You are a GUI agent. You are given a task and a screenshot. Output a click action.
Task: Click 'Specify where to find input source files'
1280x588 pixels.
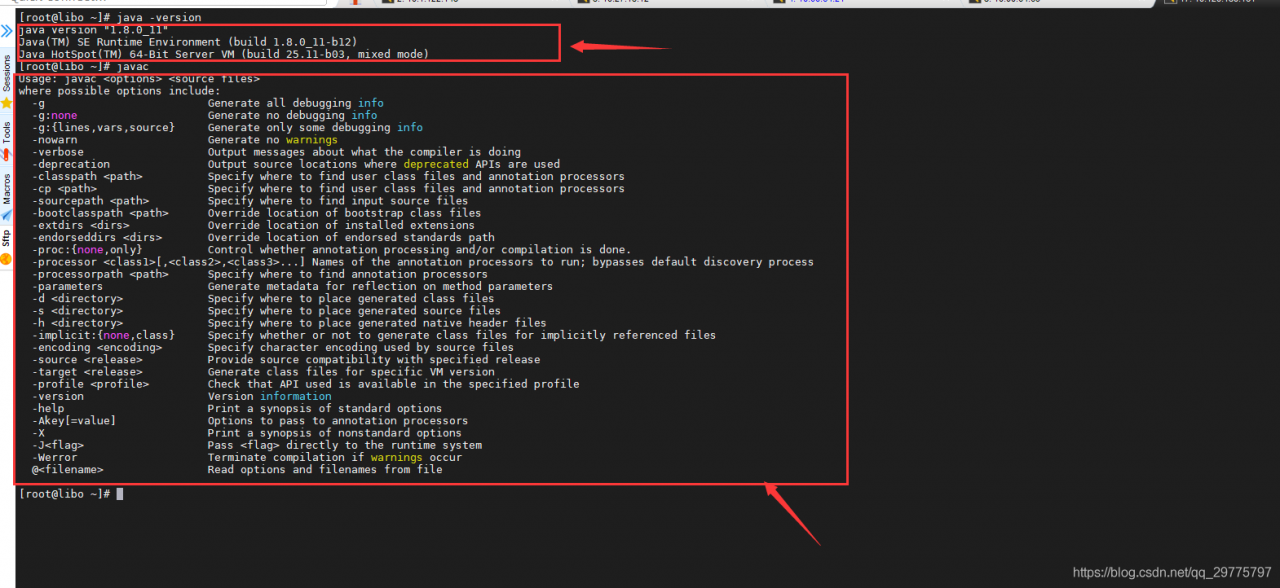338,201
